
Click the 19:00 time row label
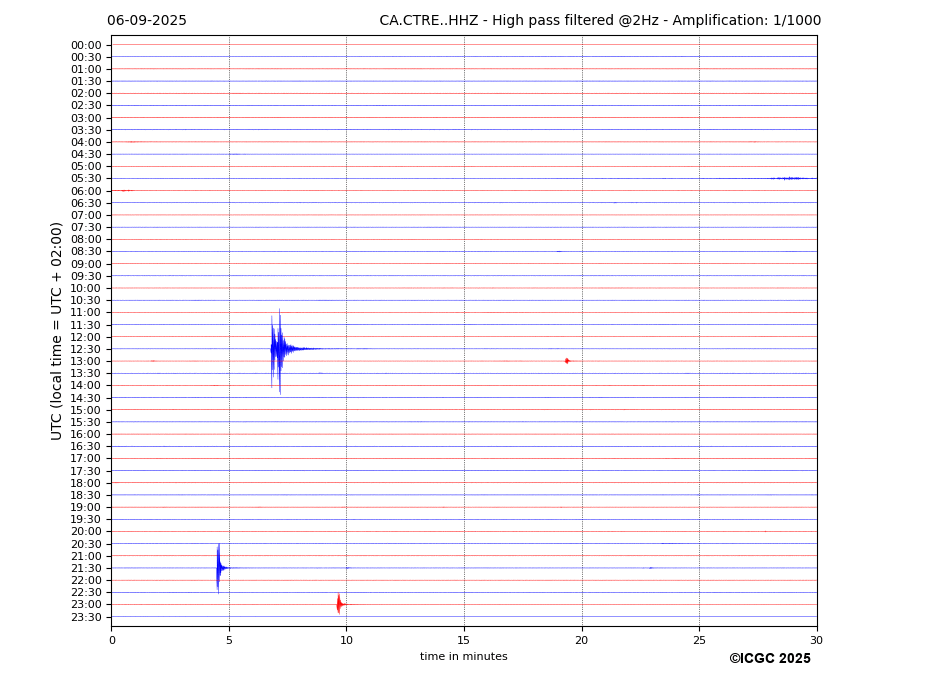[86, 507]
